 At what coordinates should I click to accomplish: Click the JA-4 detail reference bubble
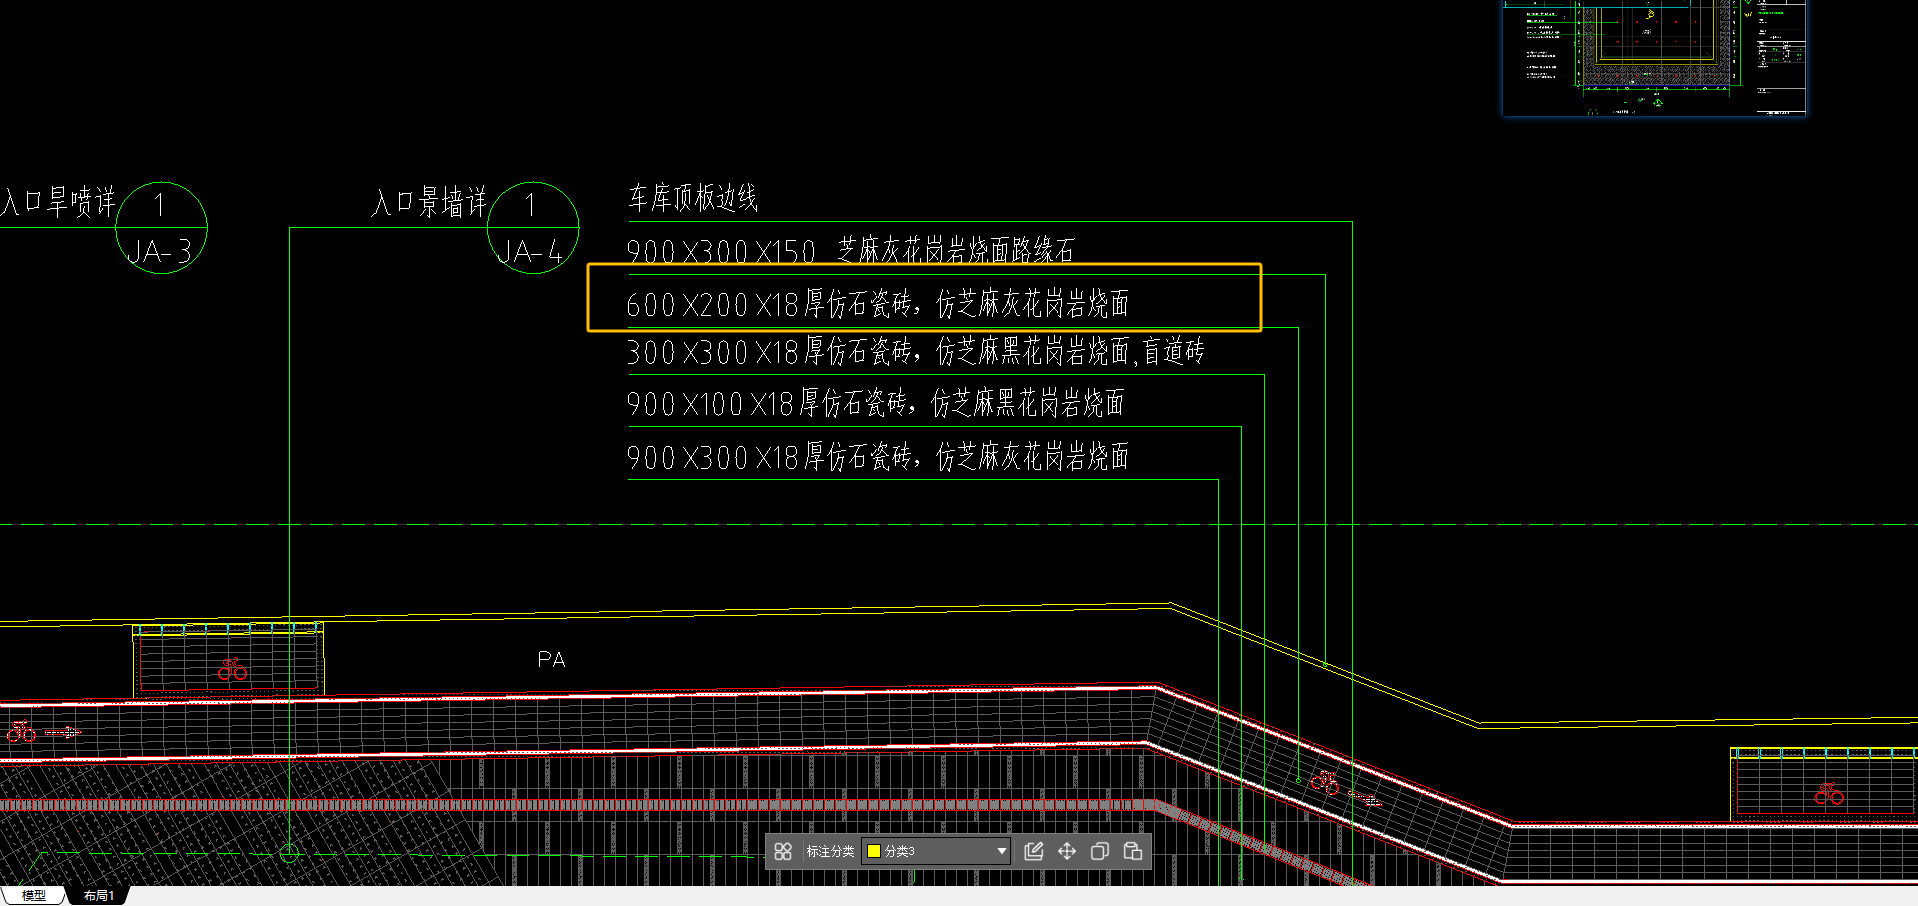[x=532, y=228]
